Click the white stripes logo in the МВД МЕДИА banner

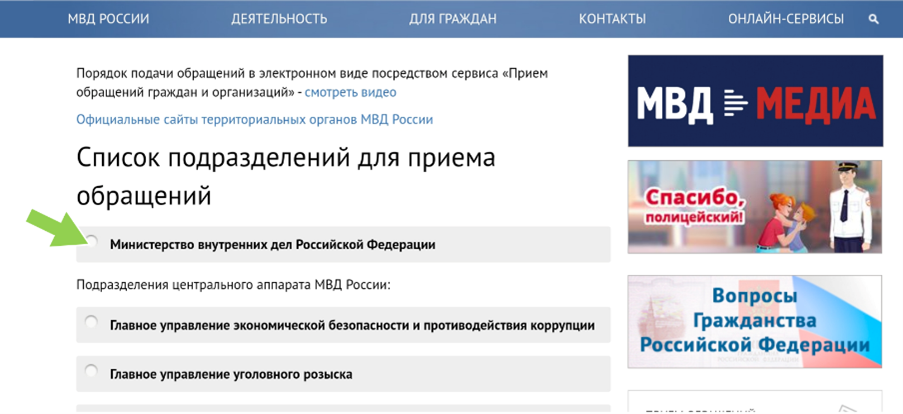point(734,101)
